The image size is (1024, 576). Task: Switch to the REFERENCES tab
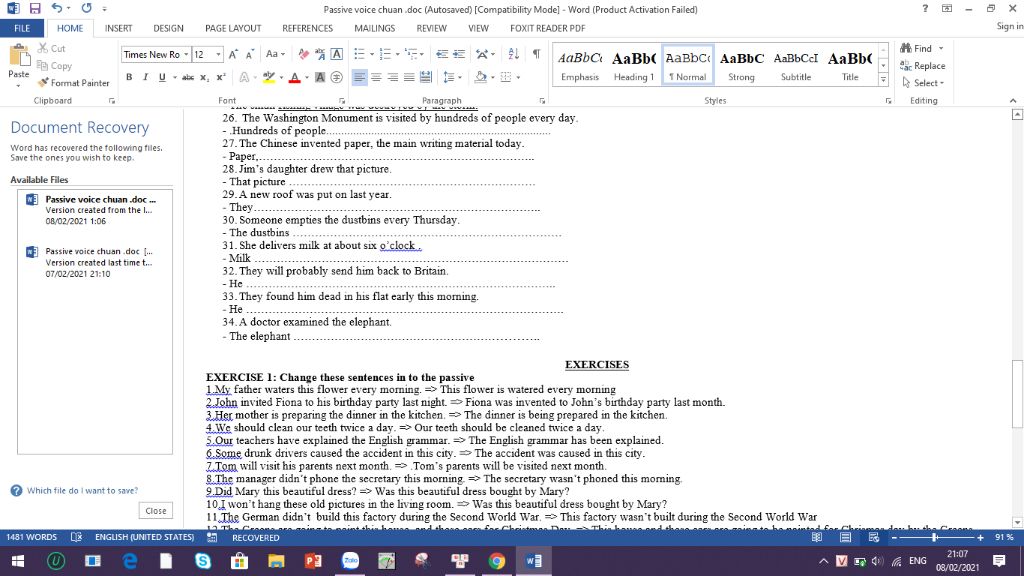point(307,28)
